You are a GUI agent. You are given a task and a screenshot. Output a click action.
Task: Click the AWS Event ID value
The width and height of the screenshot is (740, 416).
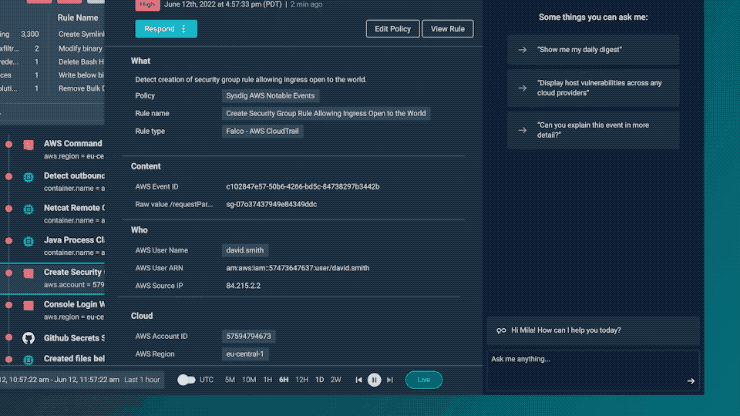303,187
